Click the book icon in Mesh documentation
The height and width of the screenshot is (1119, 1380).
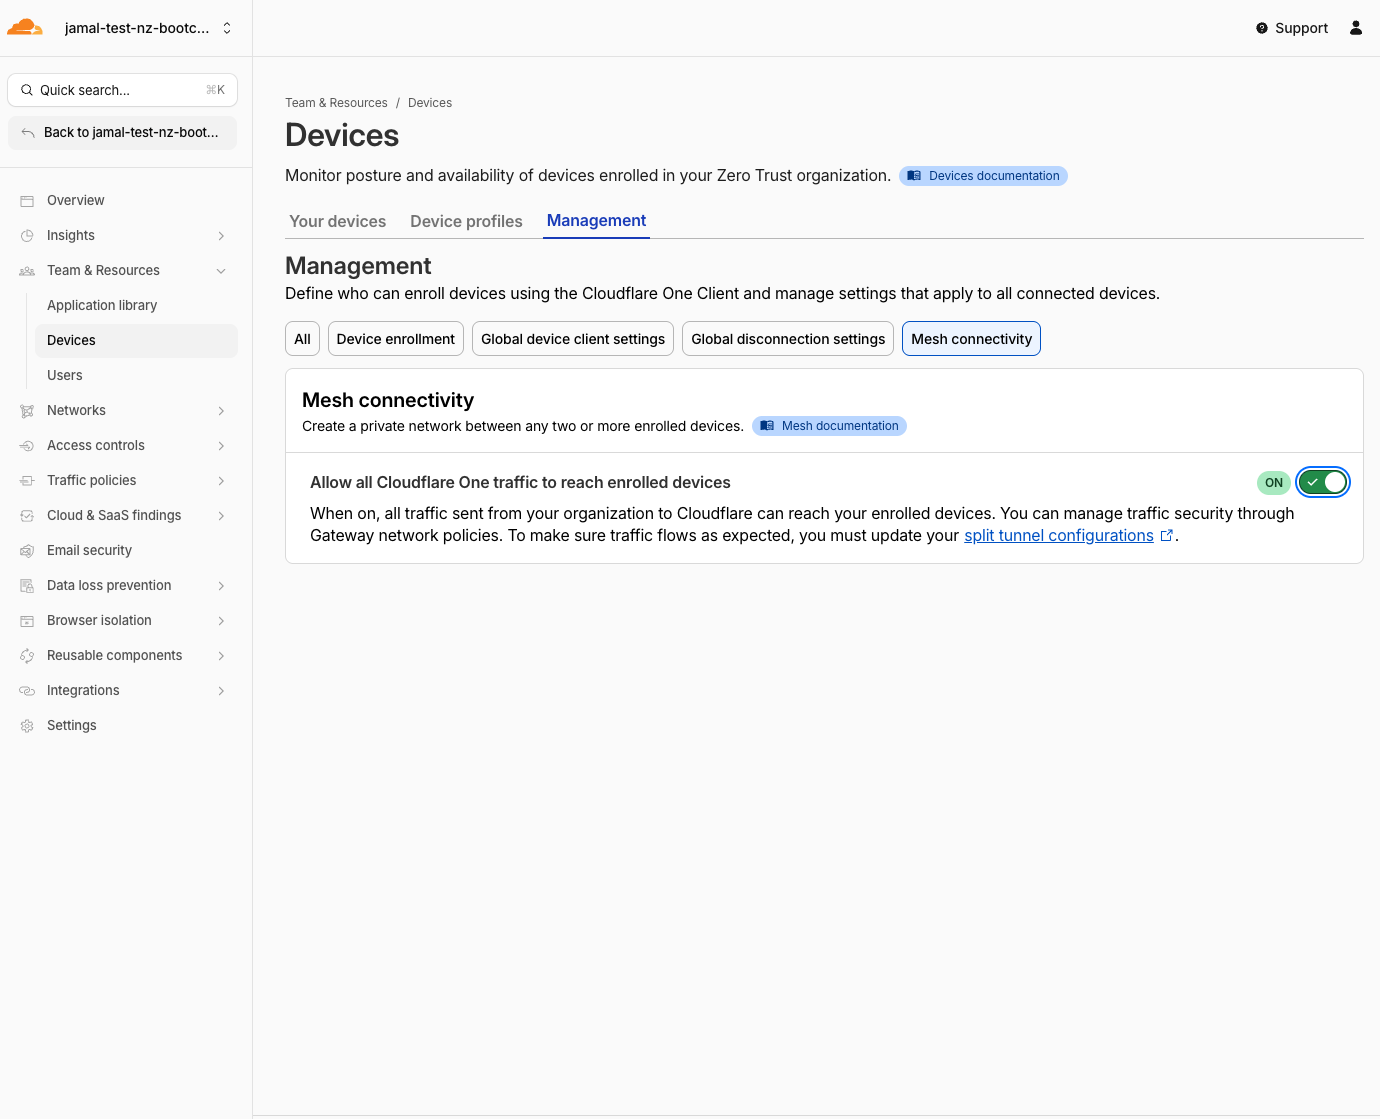click(x=767, y=426)
